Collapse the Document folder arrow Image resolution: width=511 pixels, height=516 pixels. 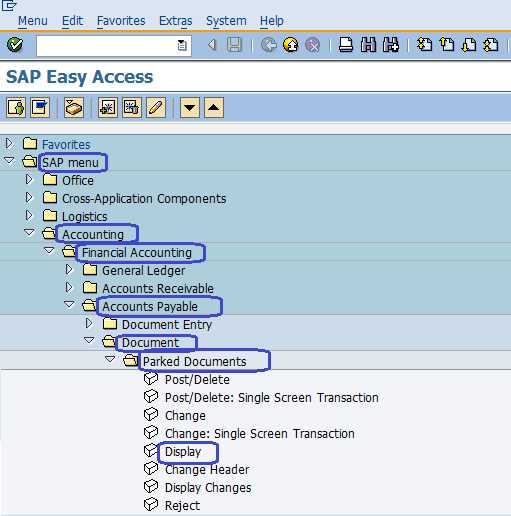[89, 341]
